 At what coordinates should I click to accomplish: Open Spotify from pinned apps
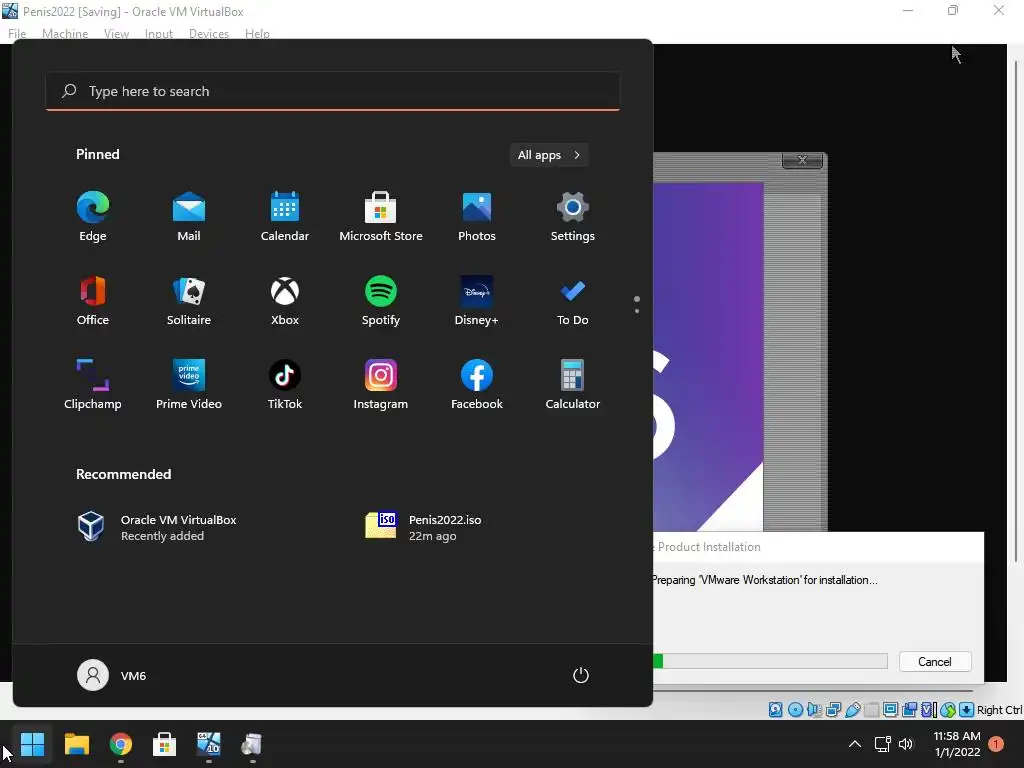click(381, 300)
